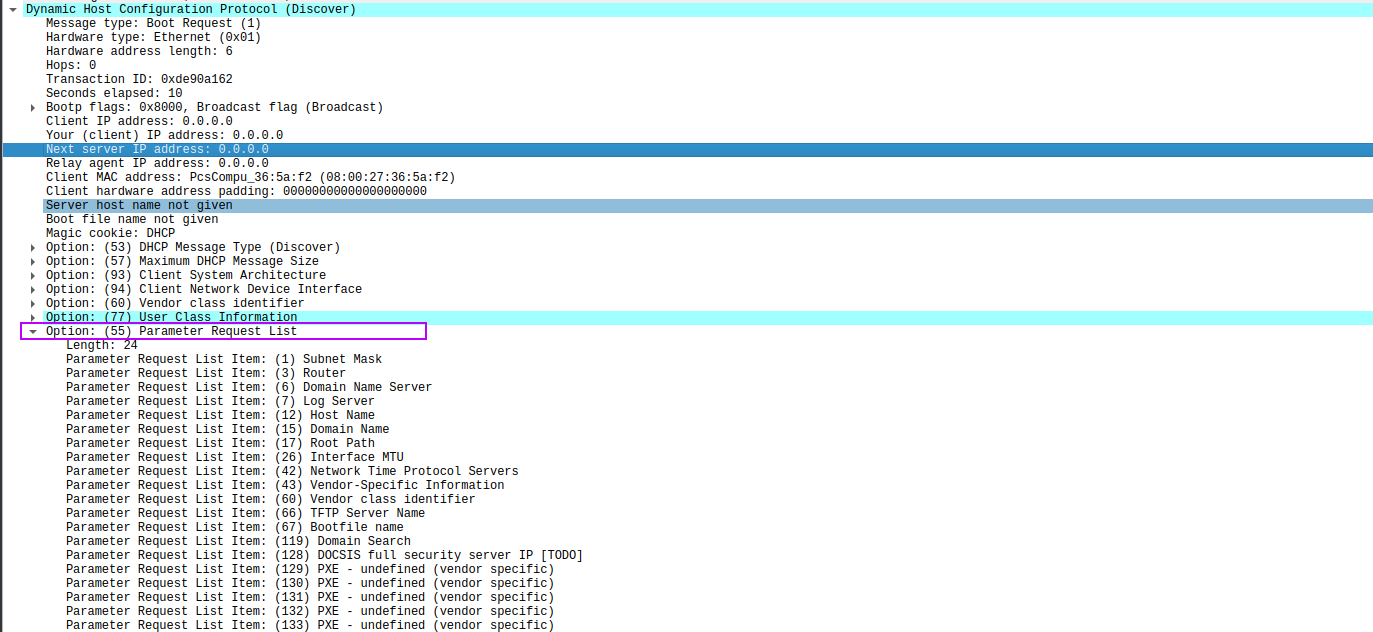Expand Option 93 Client System Architecture
Screen dimensions: 1373x632
[33, 275]
